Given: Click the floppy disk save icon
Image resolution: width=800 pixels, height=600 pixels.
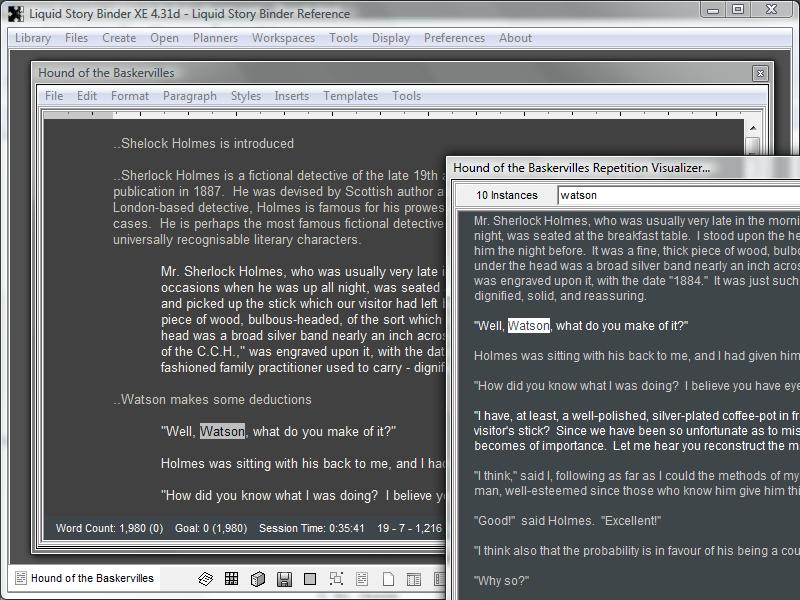Looking at the screenshot, I should click(x=284, y=579).
